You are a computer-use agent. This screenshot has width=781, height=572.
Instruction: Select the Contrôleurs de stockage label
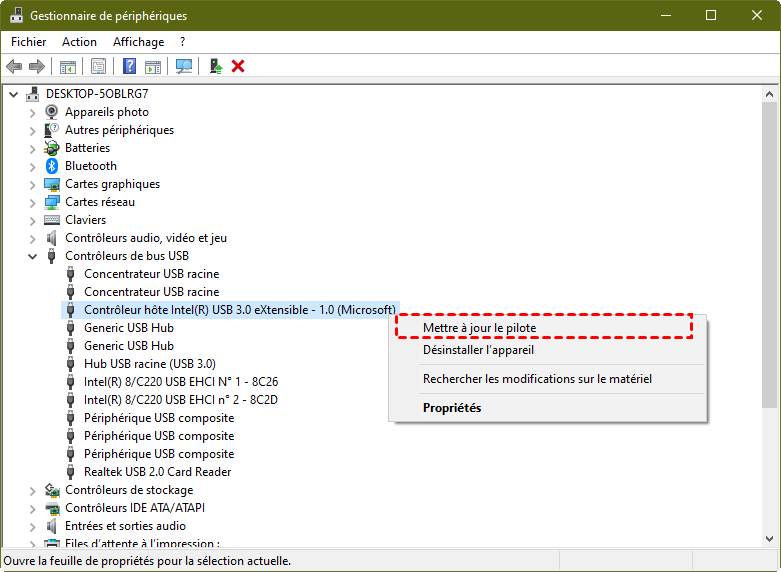click(129, 490)
